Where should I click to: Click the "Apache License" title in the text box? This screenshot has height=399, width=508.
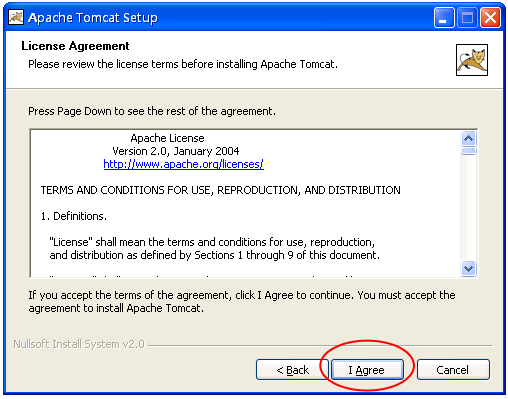click(x=167, y=138)
